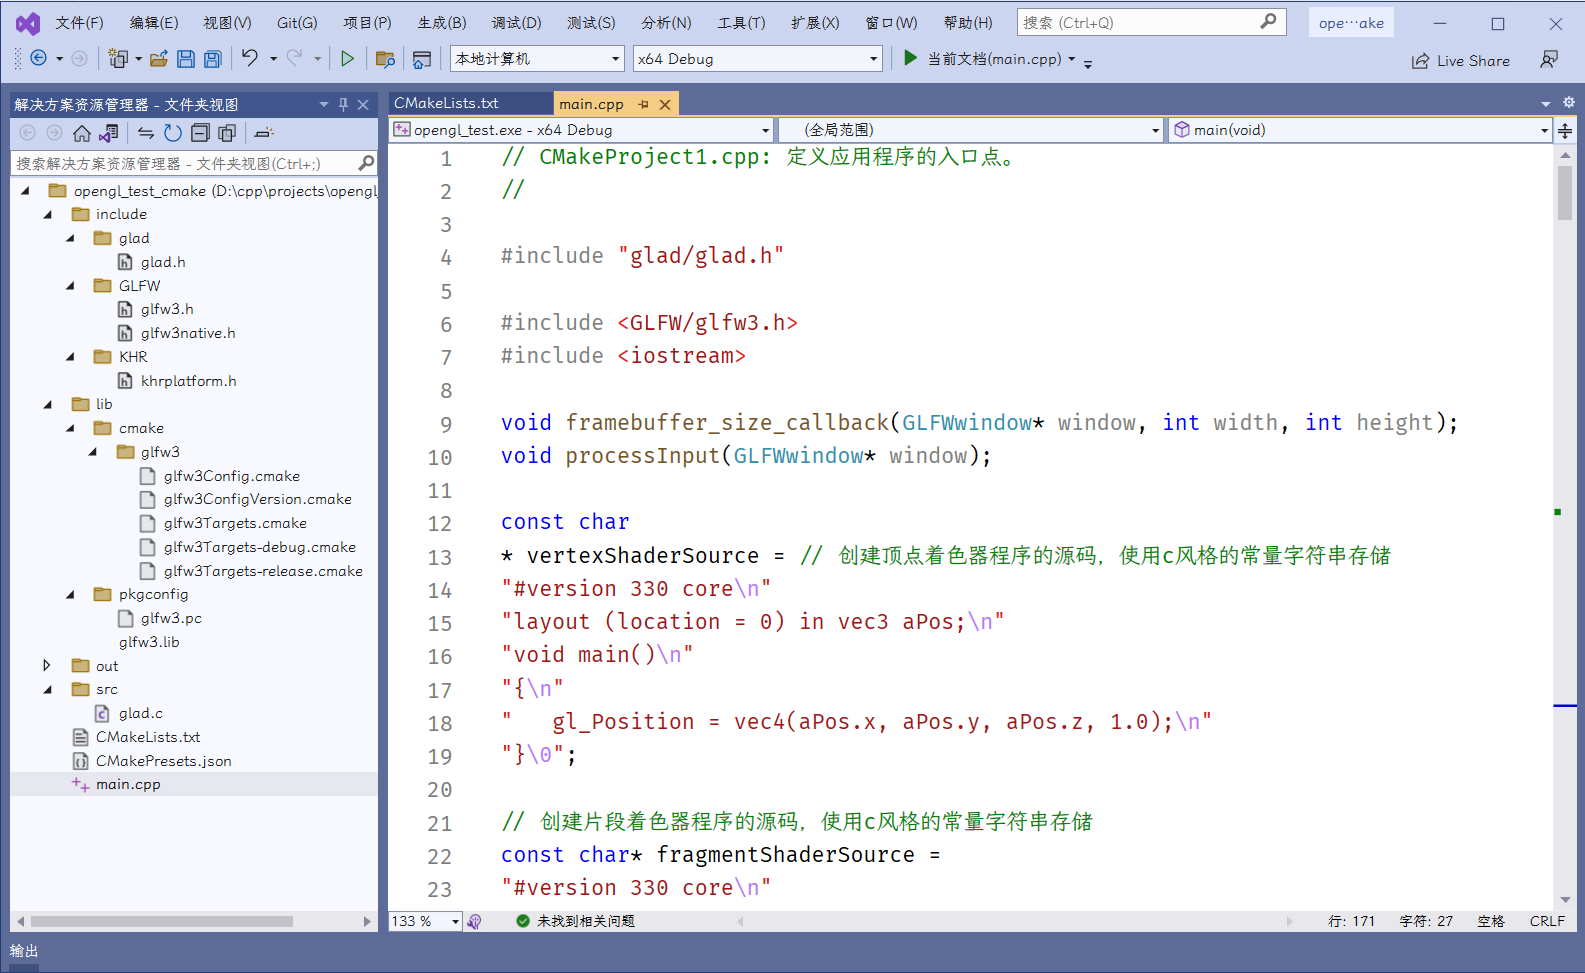Click the 当前文档(main.cpp) run button
Viewport: 1585px width, 973px height.
click(985, 59)
